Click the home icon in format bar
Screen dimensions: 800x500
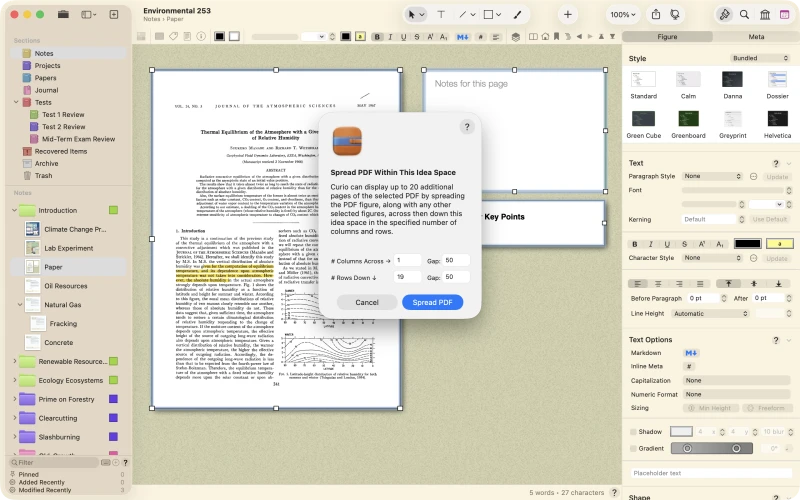(x=545, y=37)
